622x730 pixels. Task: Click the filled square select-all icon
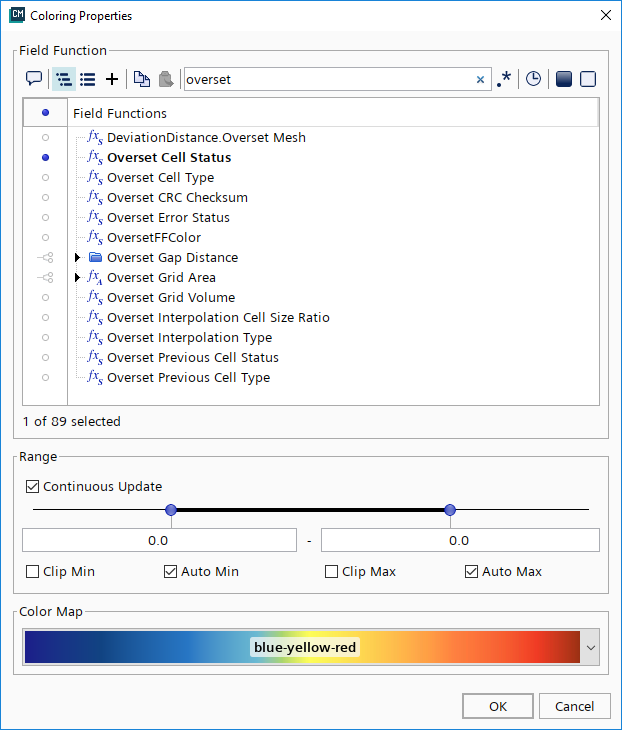tap(563, 79)
